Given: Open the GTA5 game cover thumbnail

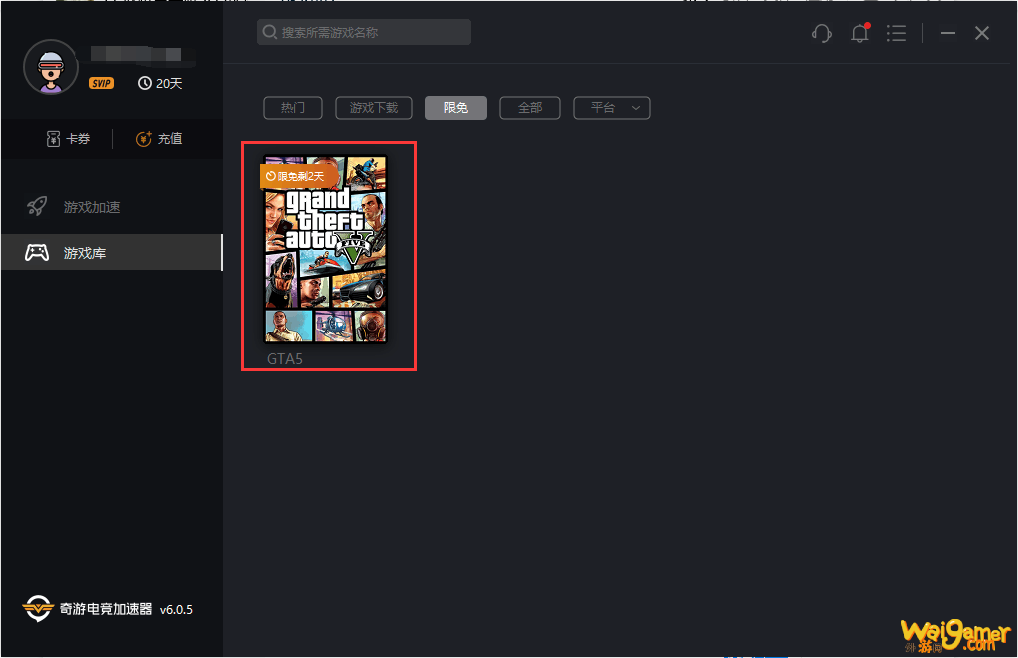Looking at the screenshot, I should [x=325, y=249].
